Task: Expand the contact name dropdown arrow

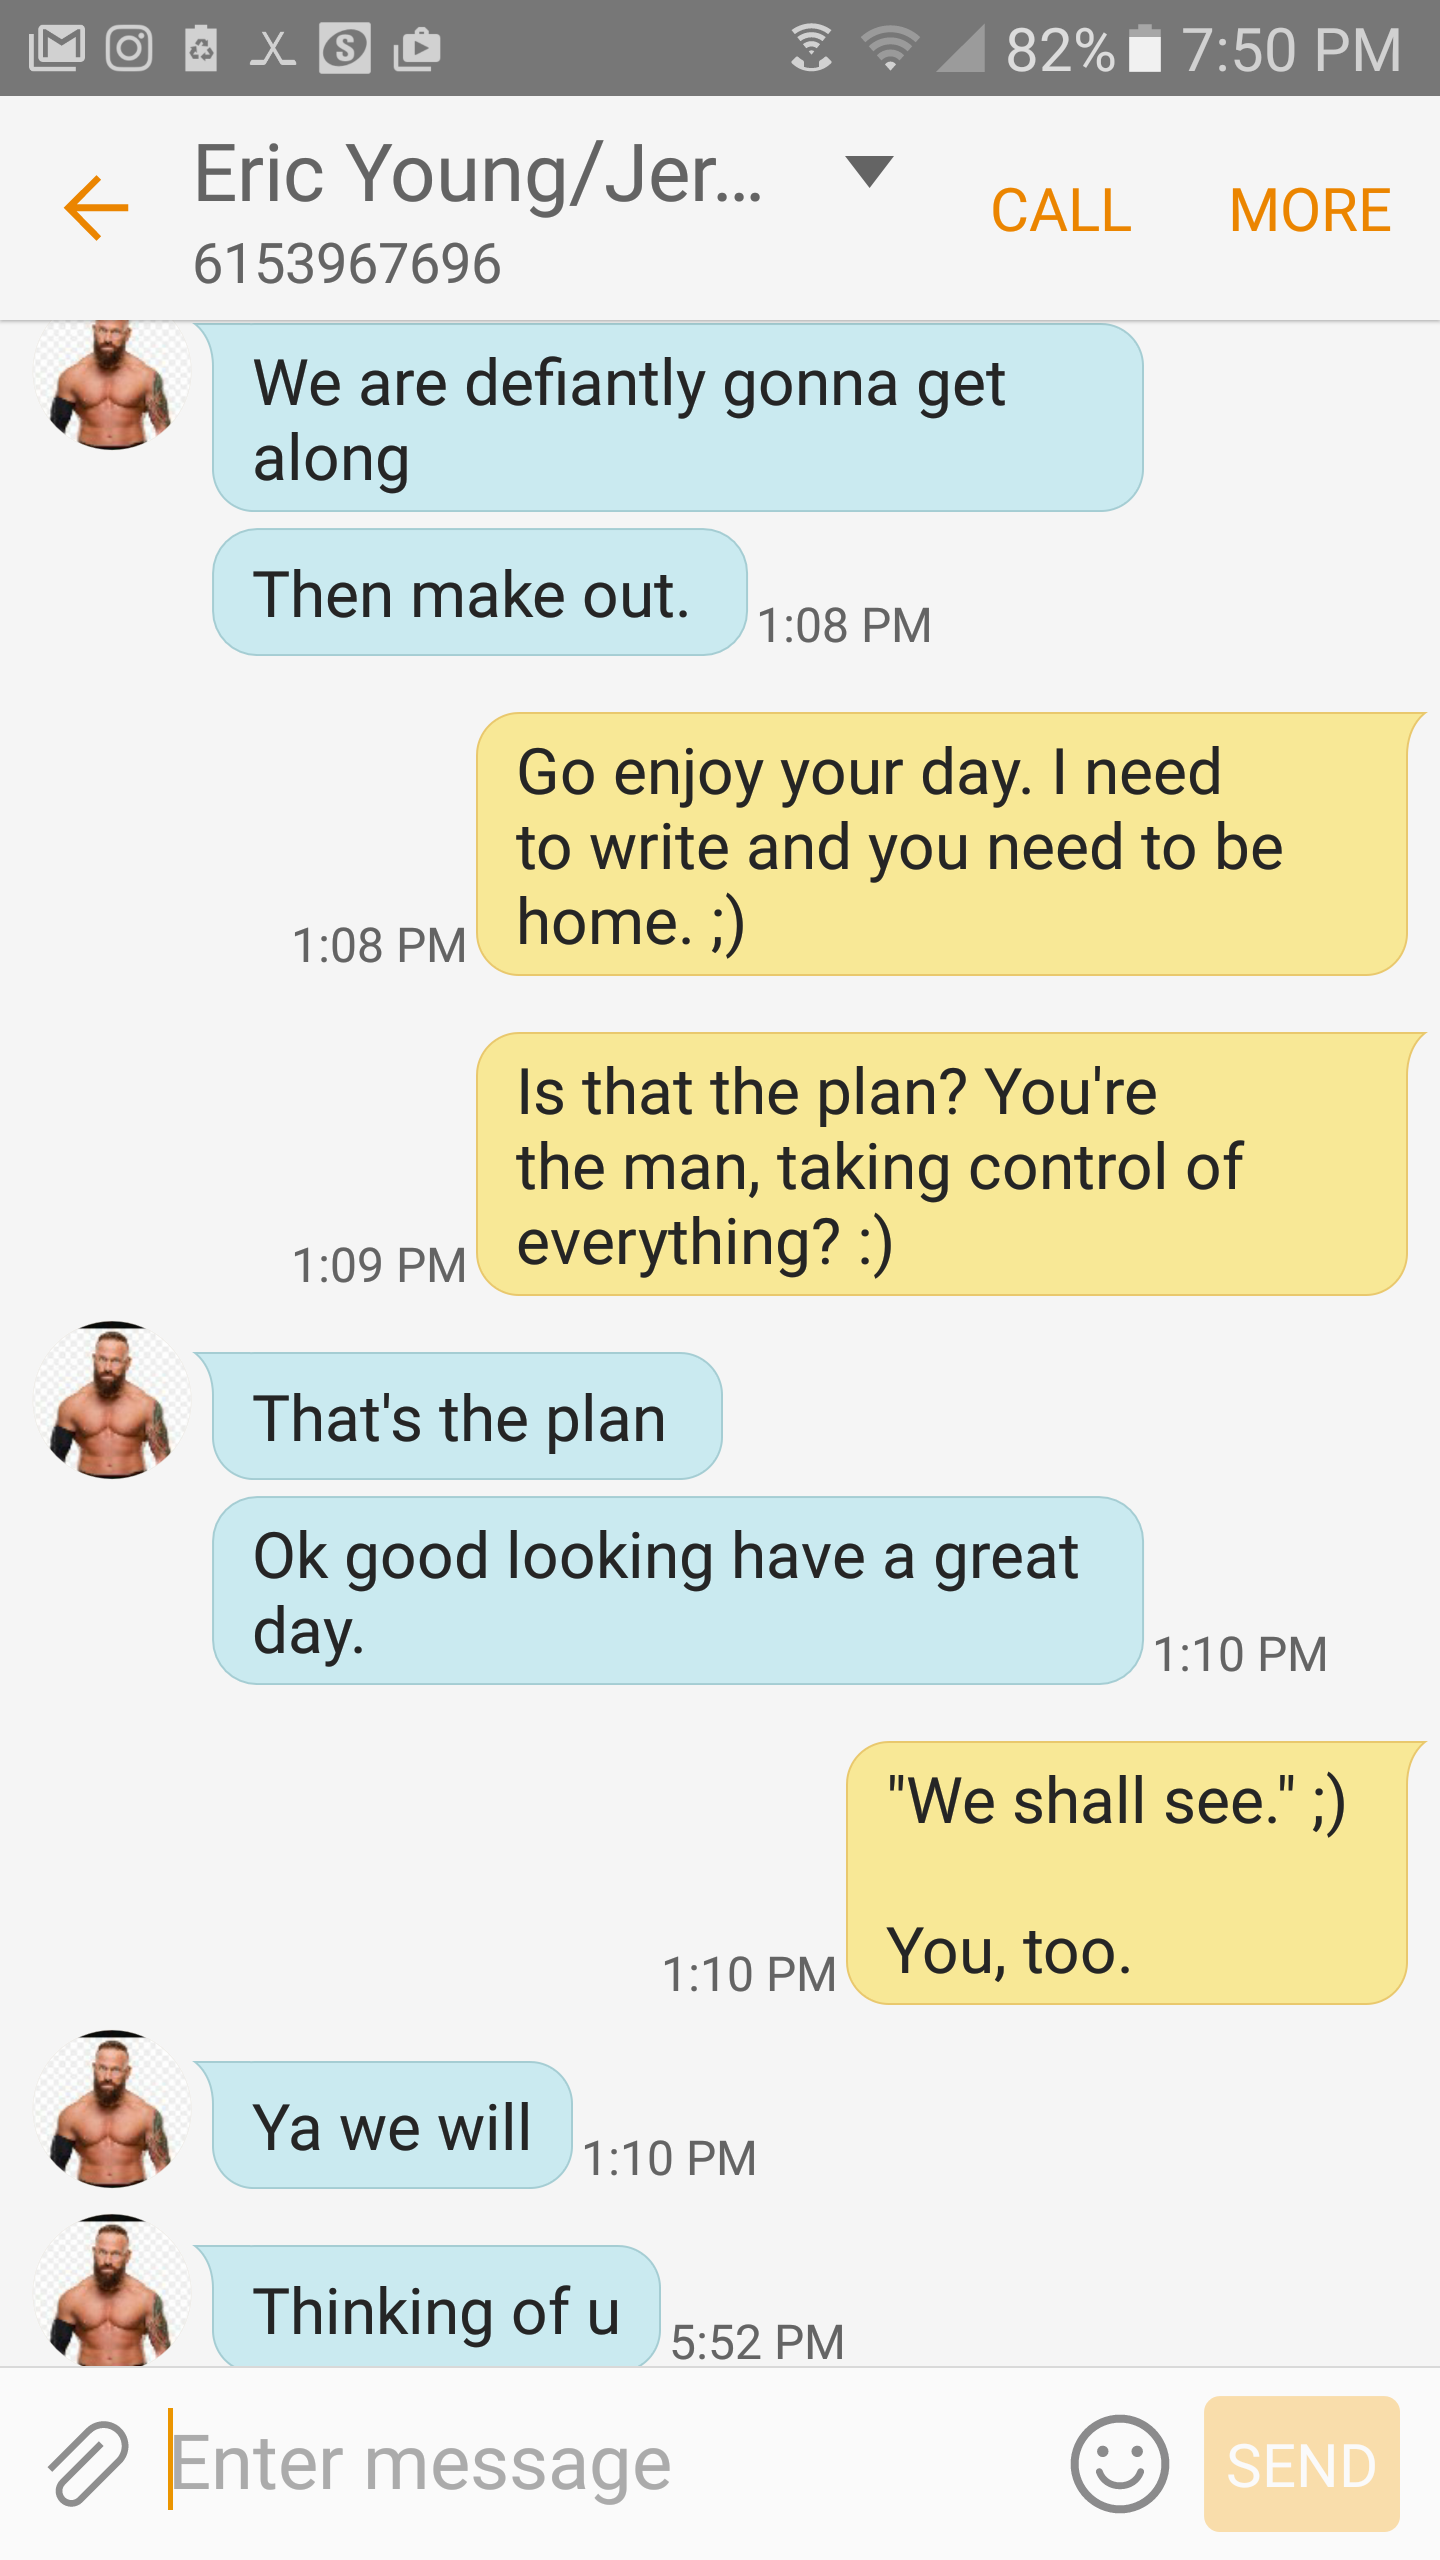Action: click(x=868, y=171)
